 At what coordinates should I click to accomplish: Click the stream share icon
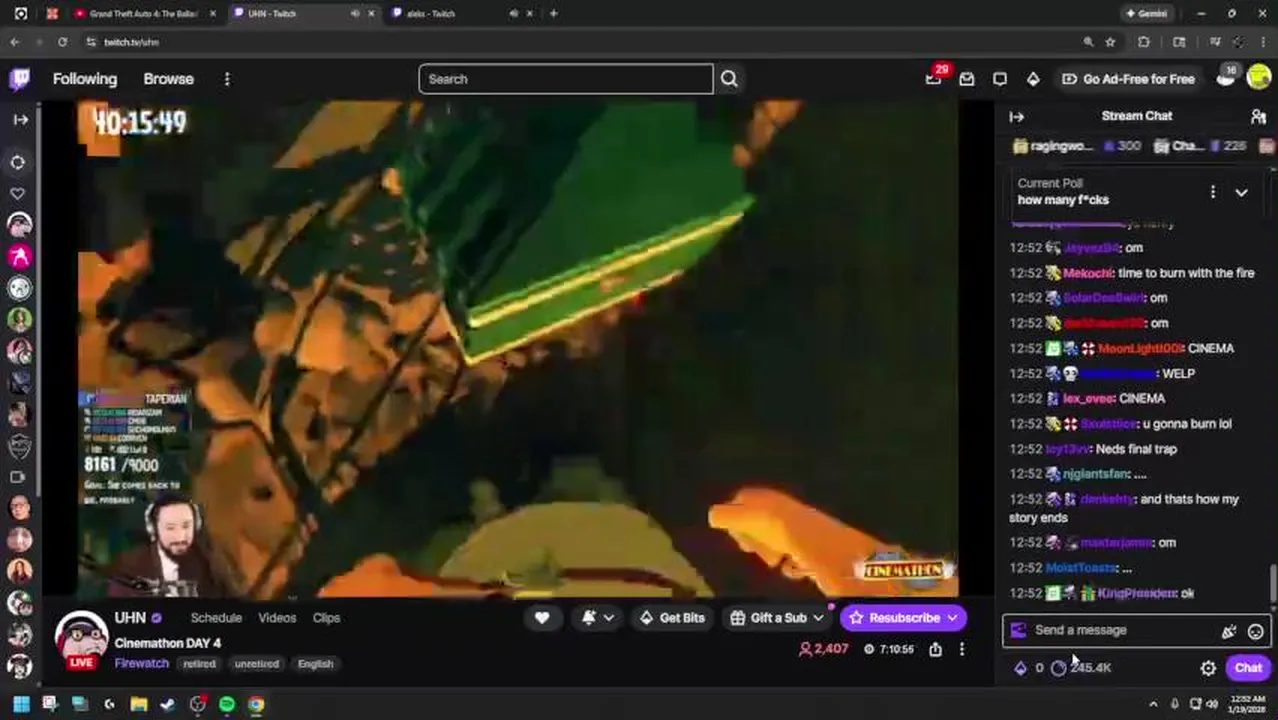click(x=935, y=649)
